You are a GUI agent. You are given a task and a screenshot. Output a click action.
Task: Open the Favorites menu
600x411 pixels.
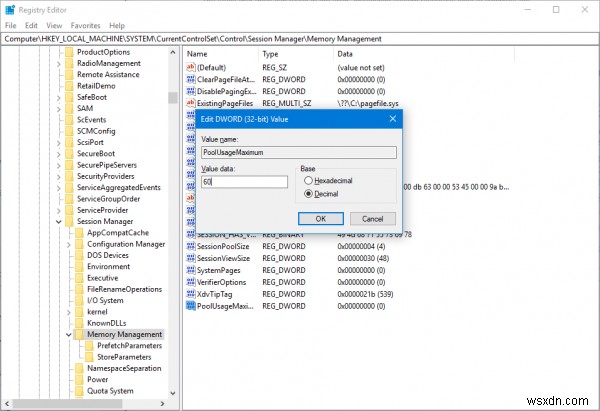(x=85, y=26)
